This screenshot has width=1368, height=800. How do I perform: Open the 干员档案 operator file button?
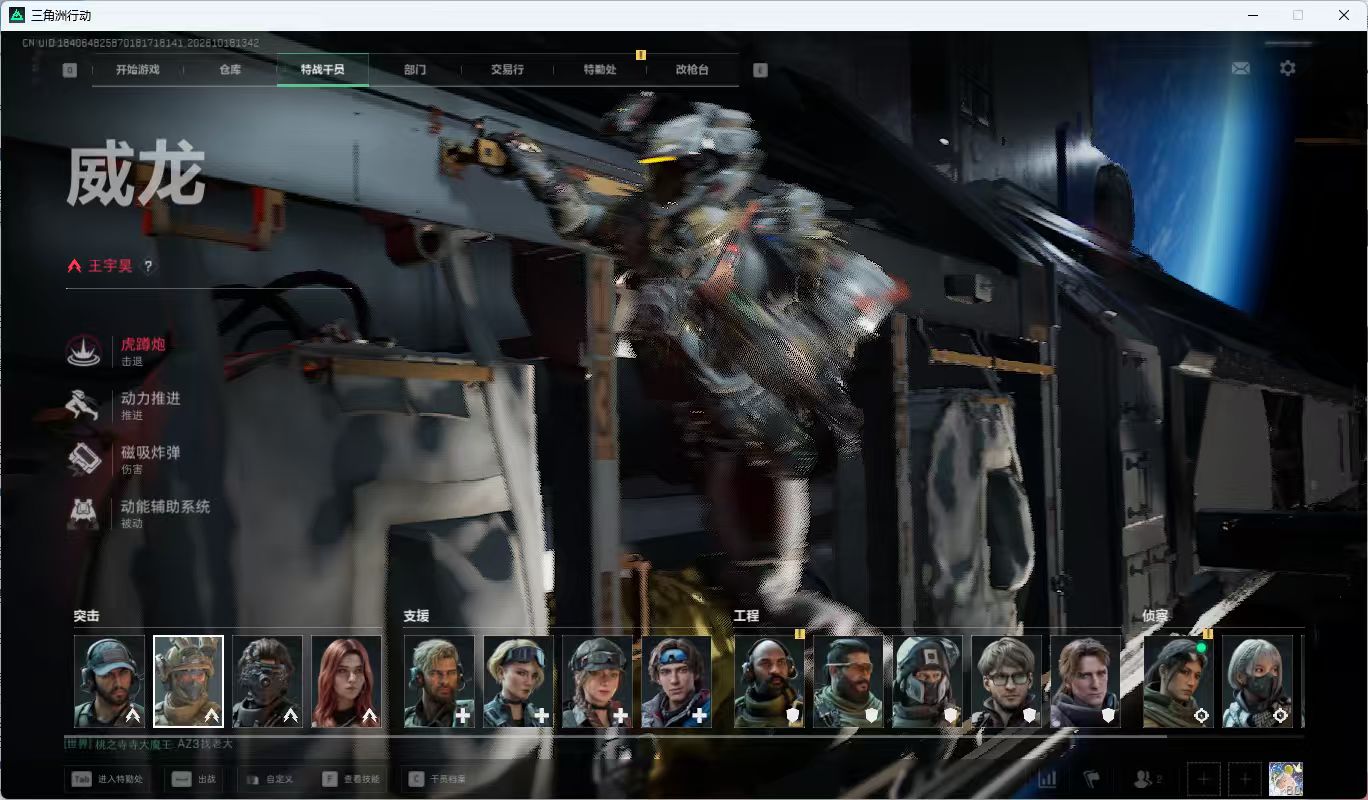point(434,778)
